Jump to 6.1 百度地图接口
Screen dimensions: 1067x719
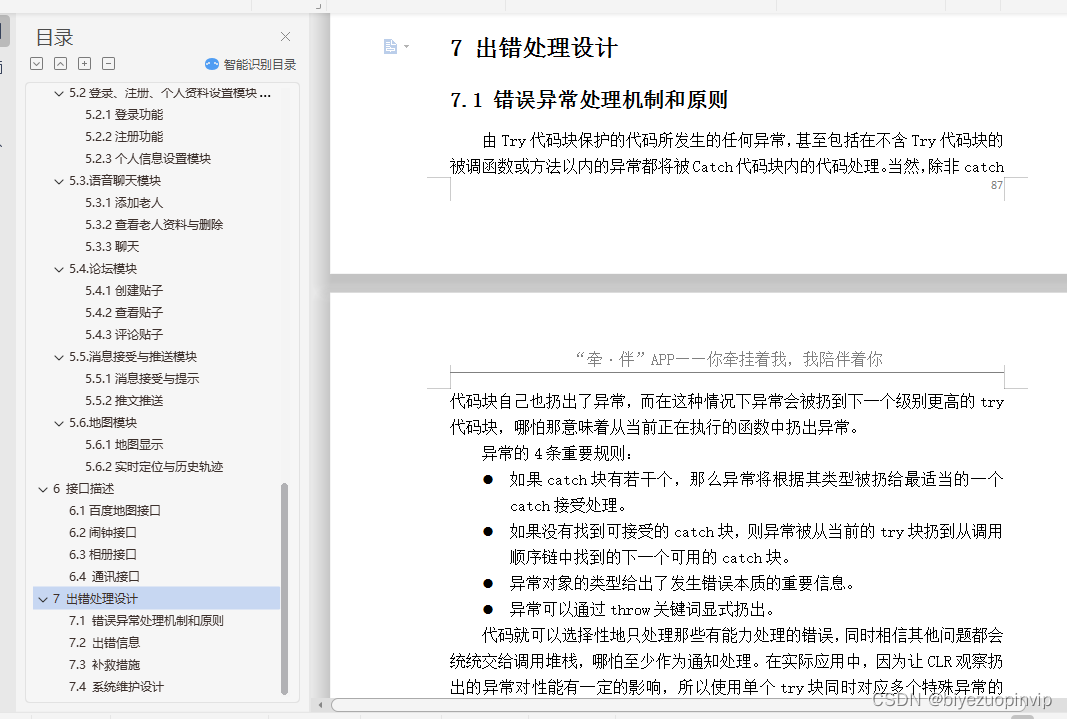click(114, 510)
